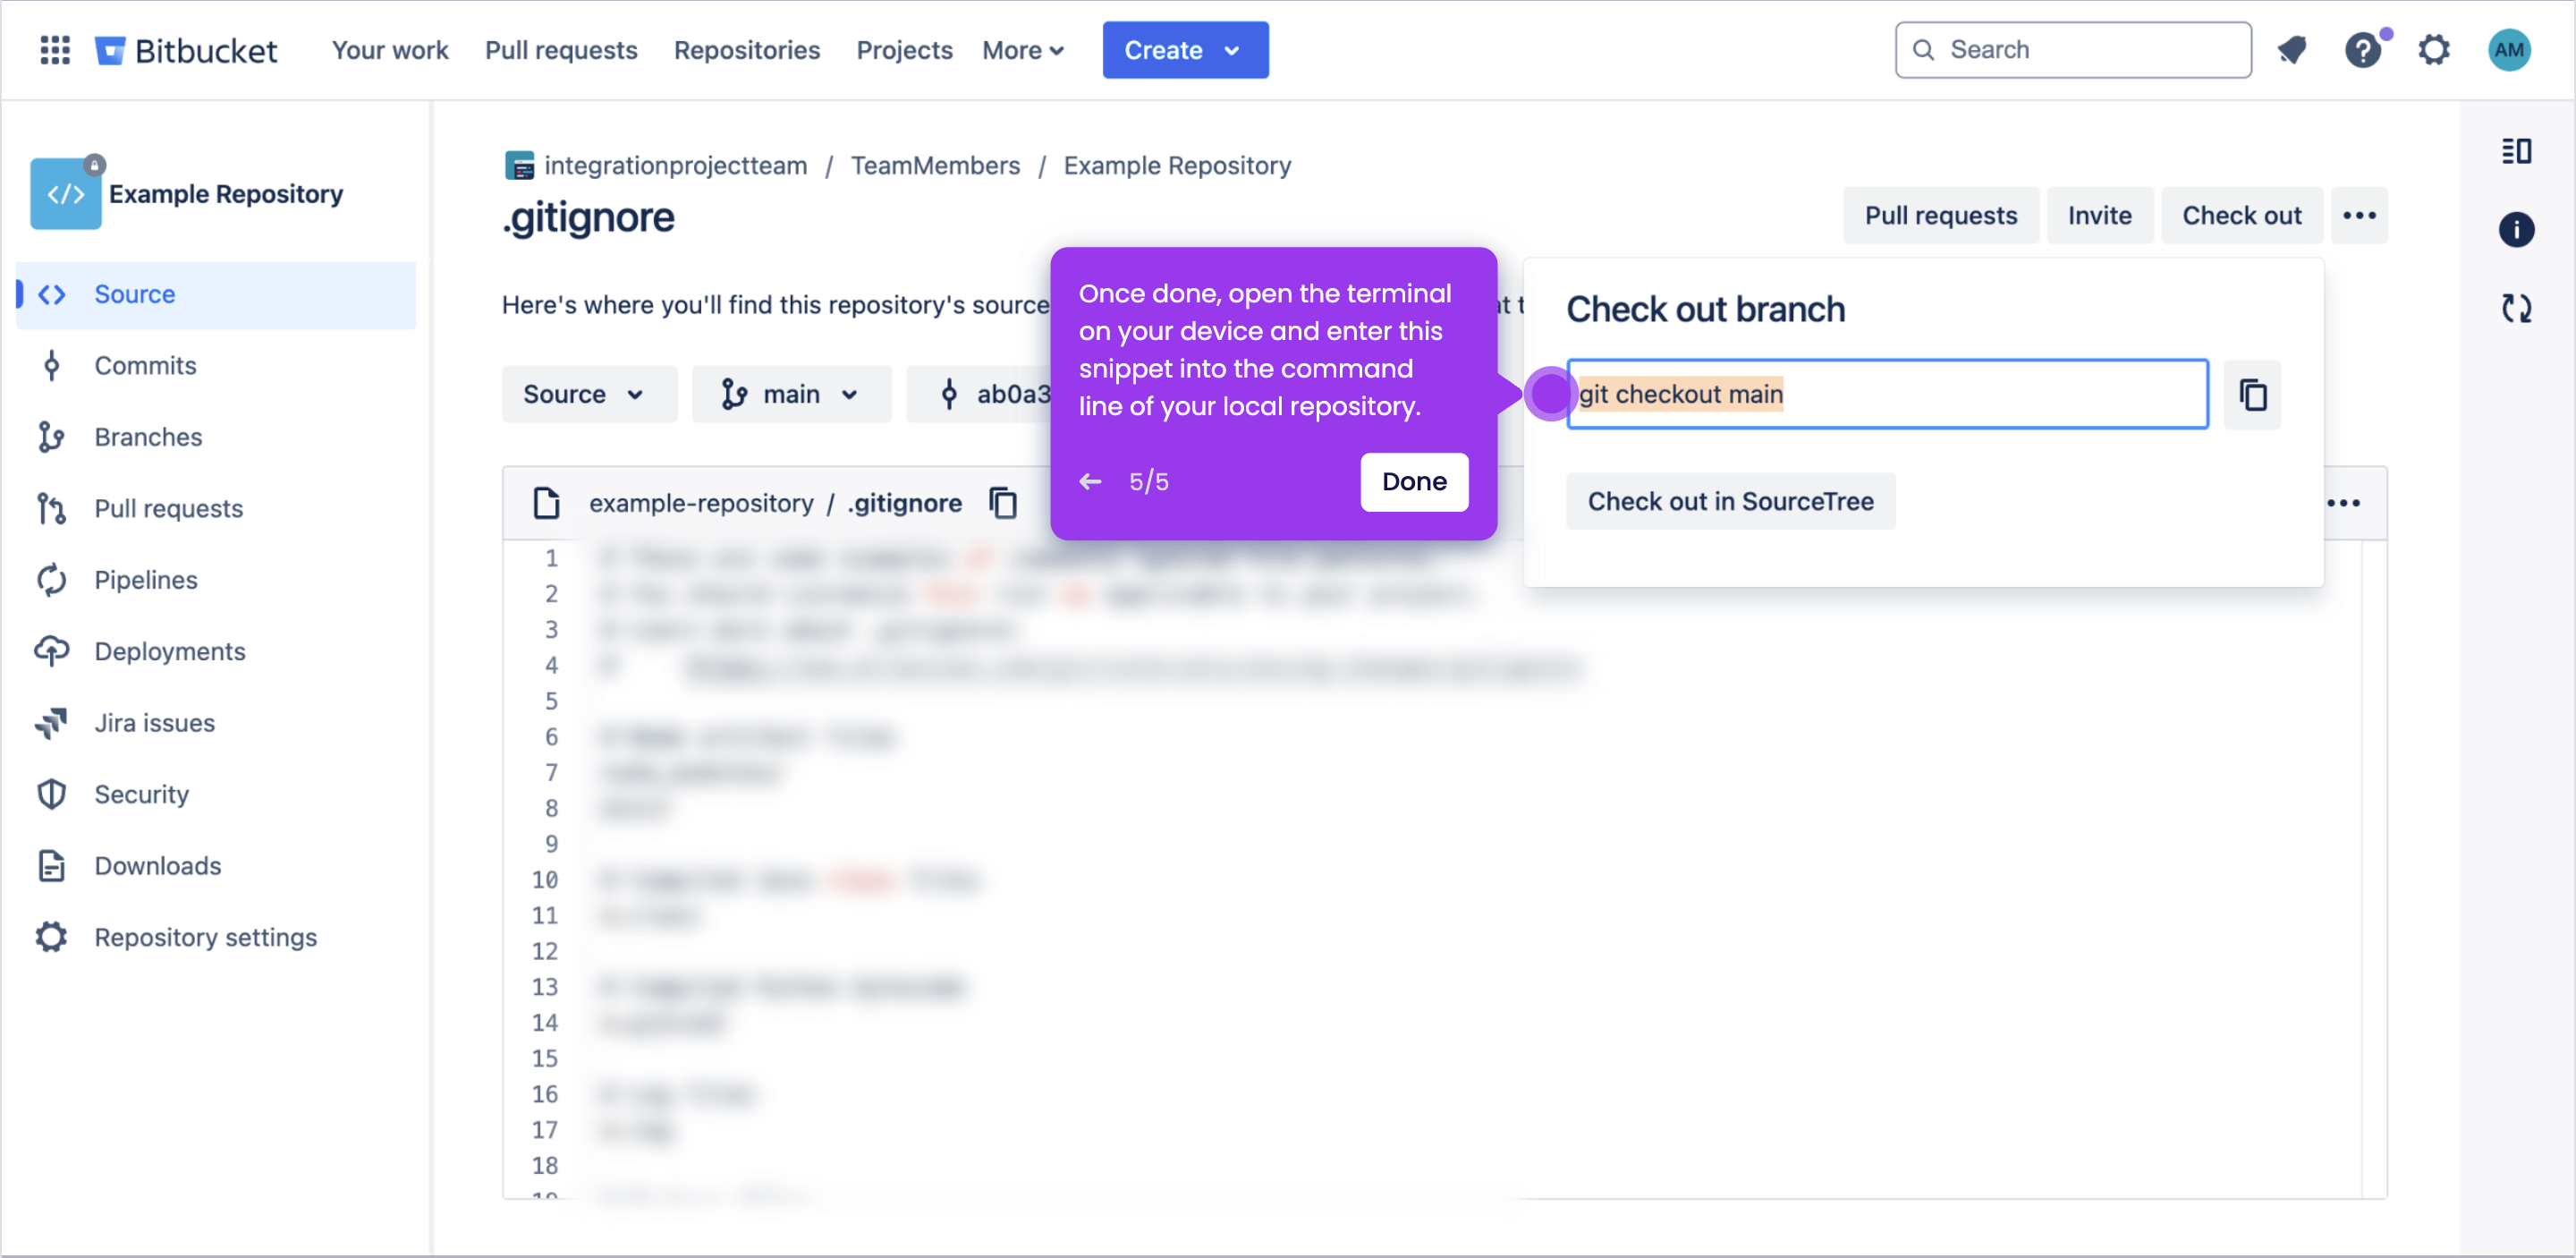Open example-repository path link
Image resolution: width=2576 pixels, height=1258 pixels.
(x=700, y=503)
